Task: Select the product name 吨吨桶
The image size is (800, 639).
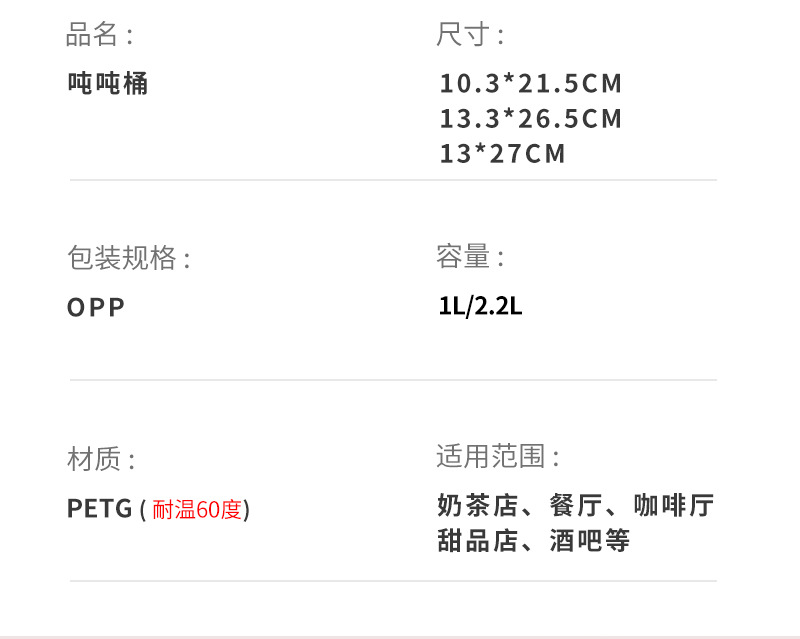Action: pos(108,84)
